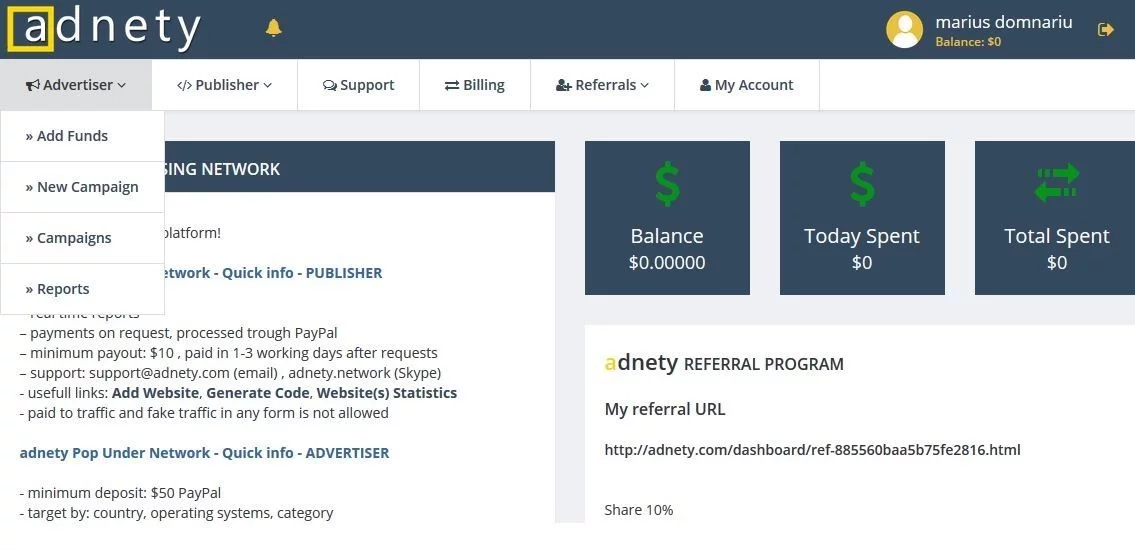Image resolution: width=1135 pixels, height=551 pixels.
Task: Click the adnety logo
Action: coord(104,29)
